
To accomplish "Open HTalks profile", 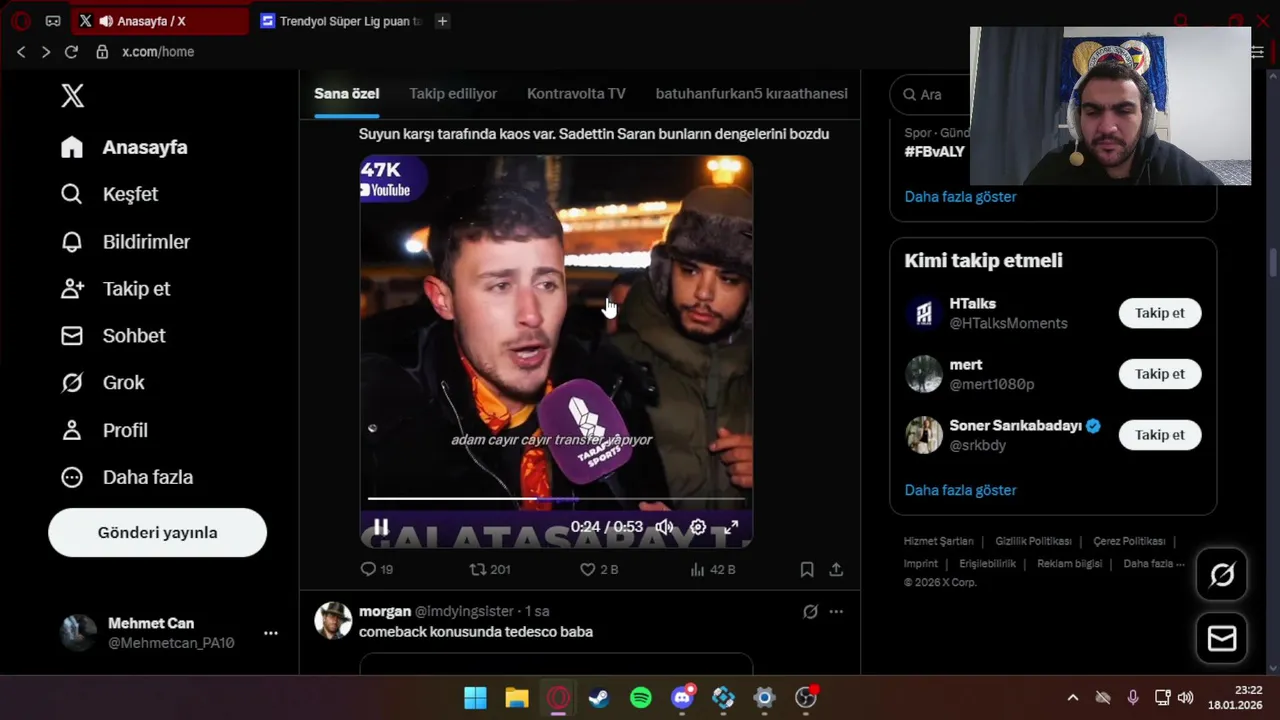I will point(972,303).
